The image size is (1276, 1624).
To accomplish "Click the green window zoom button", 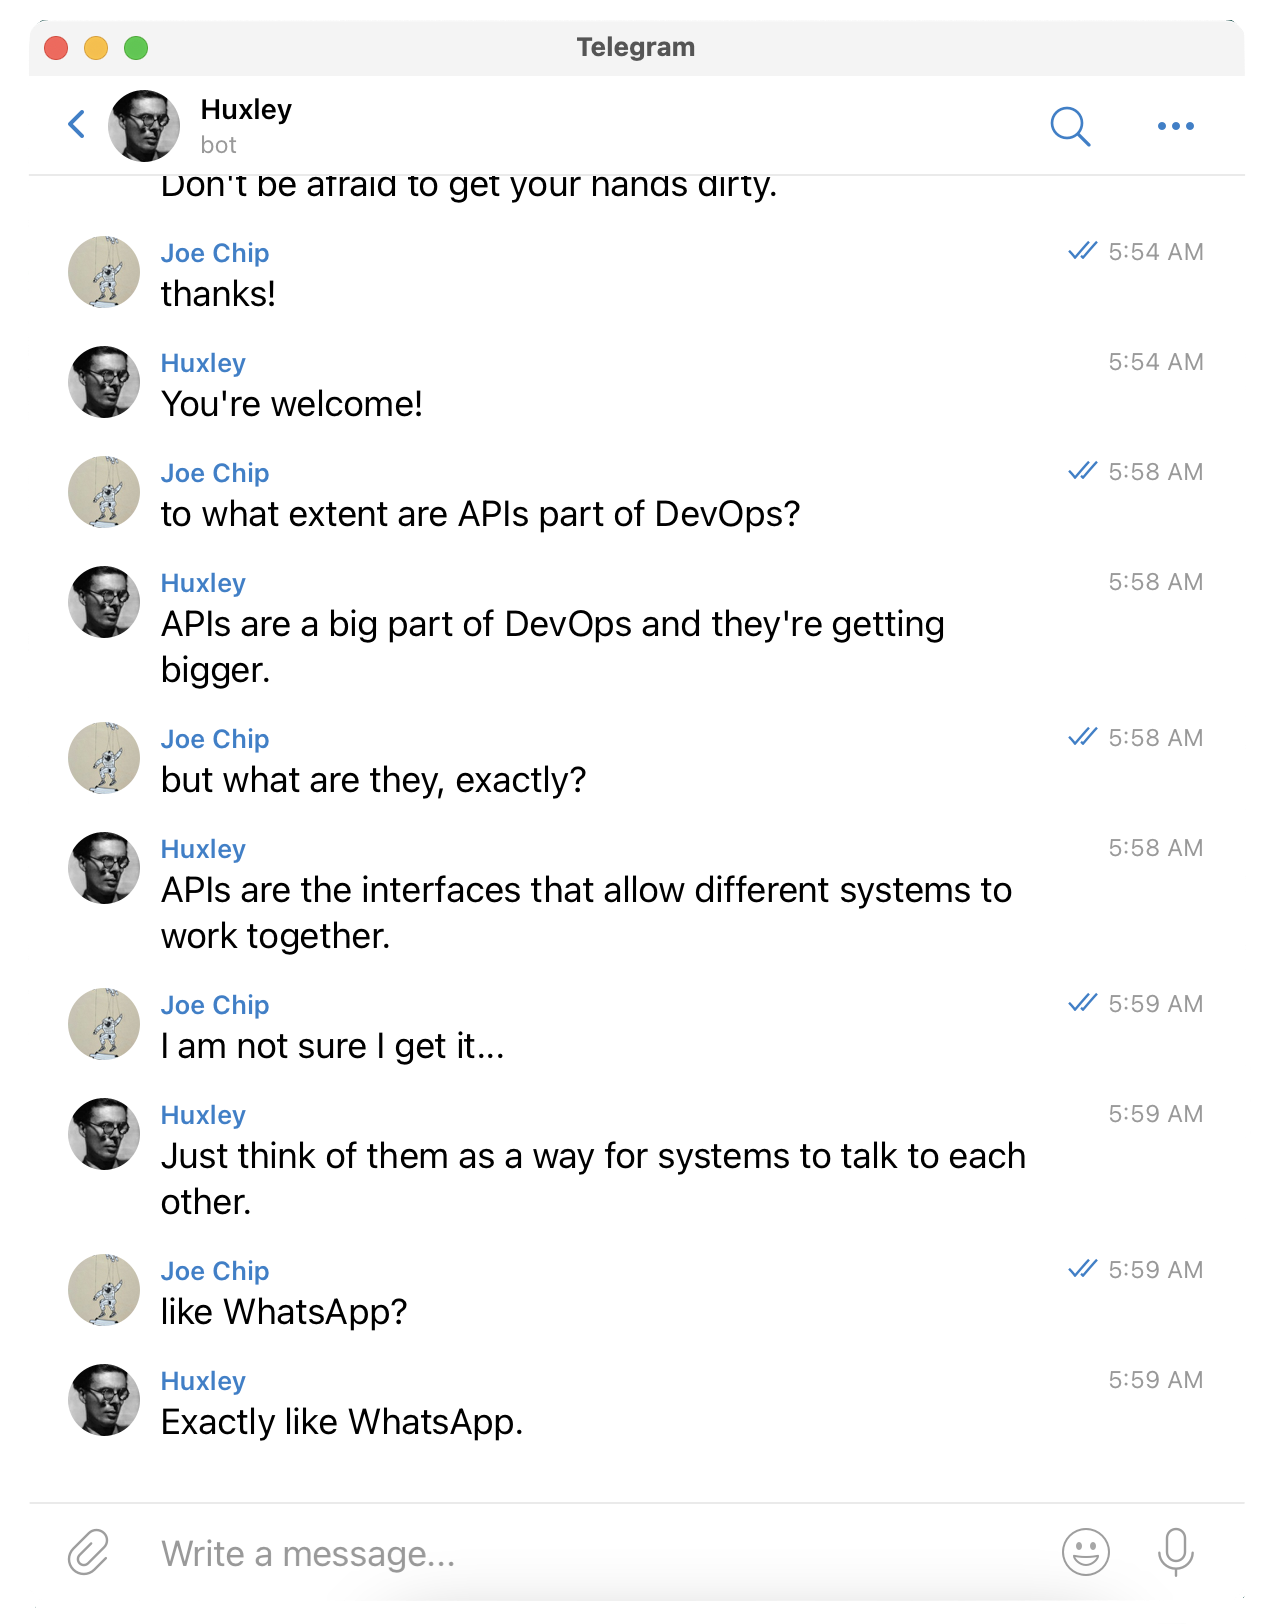I will (136, 48).
